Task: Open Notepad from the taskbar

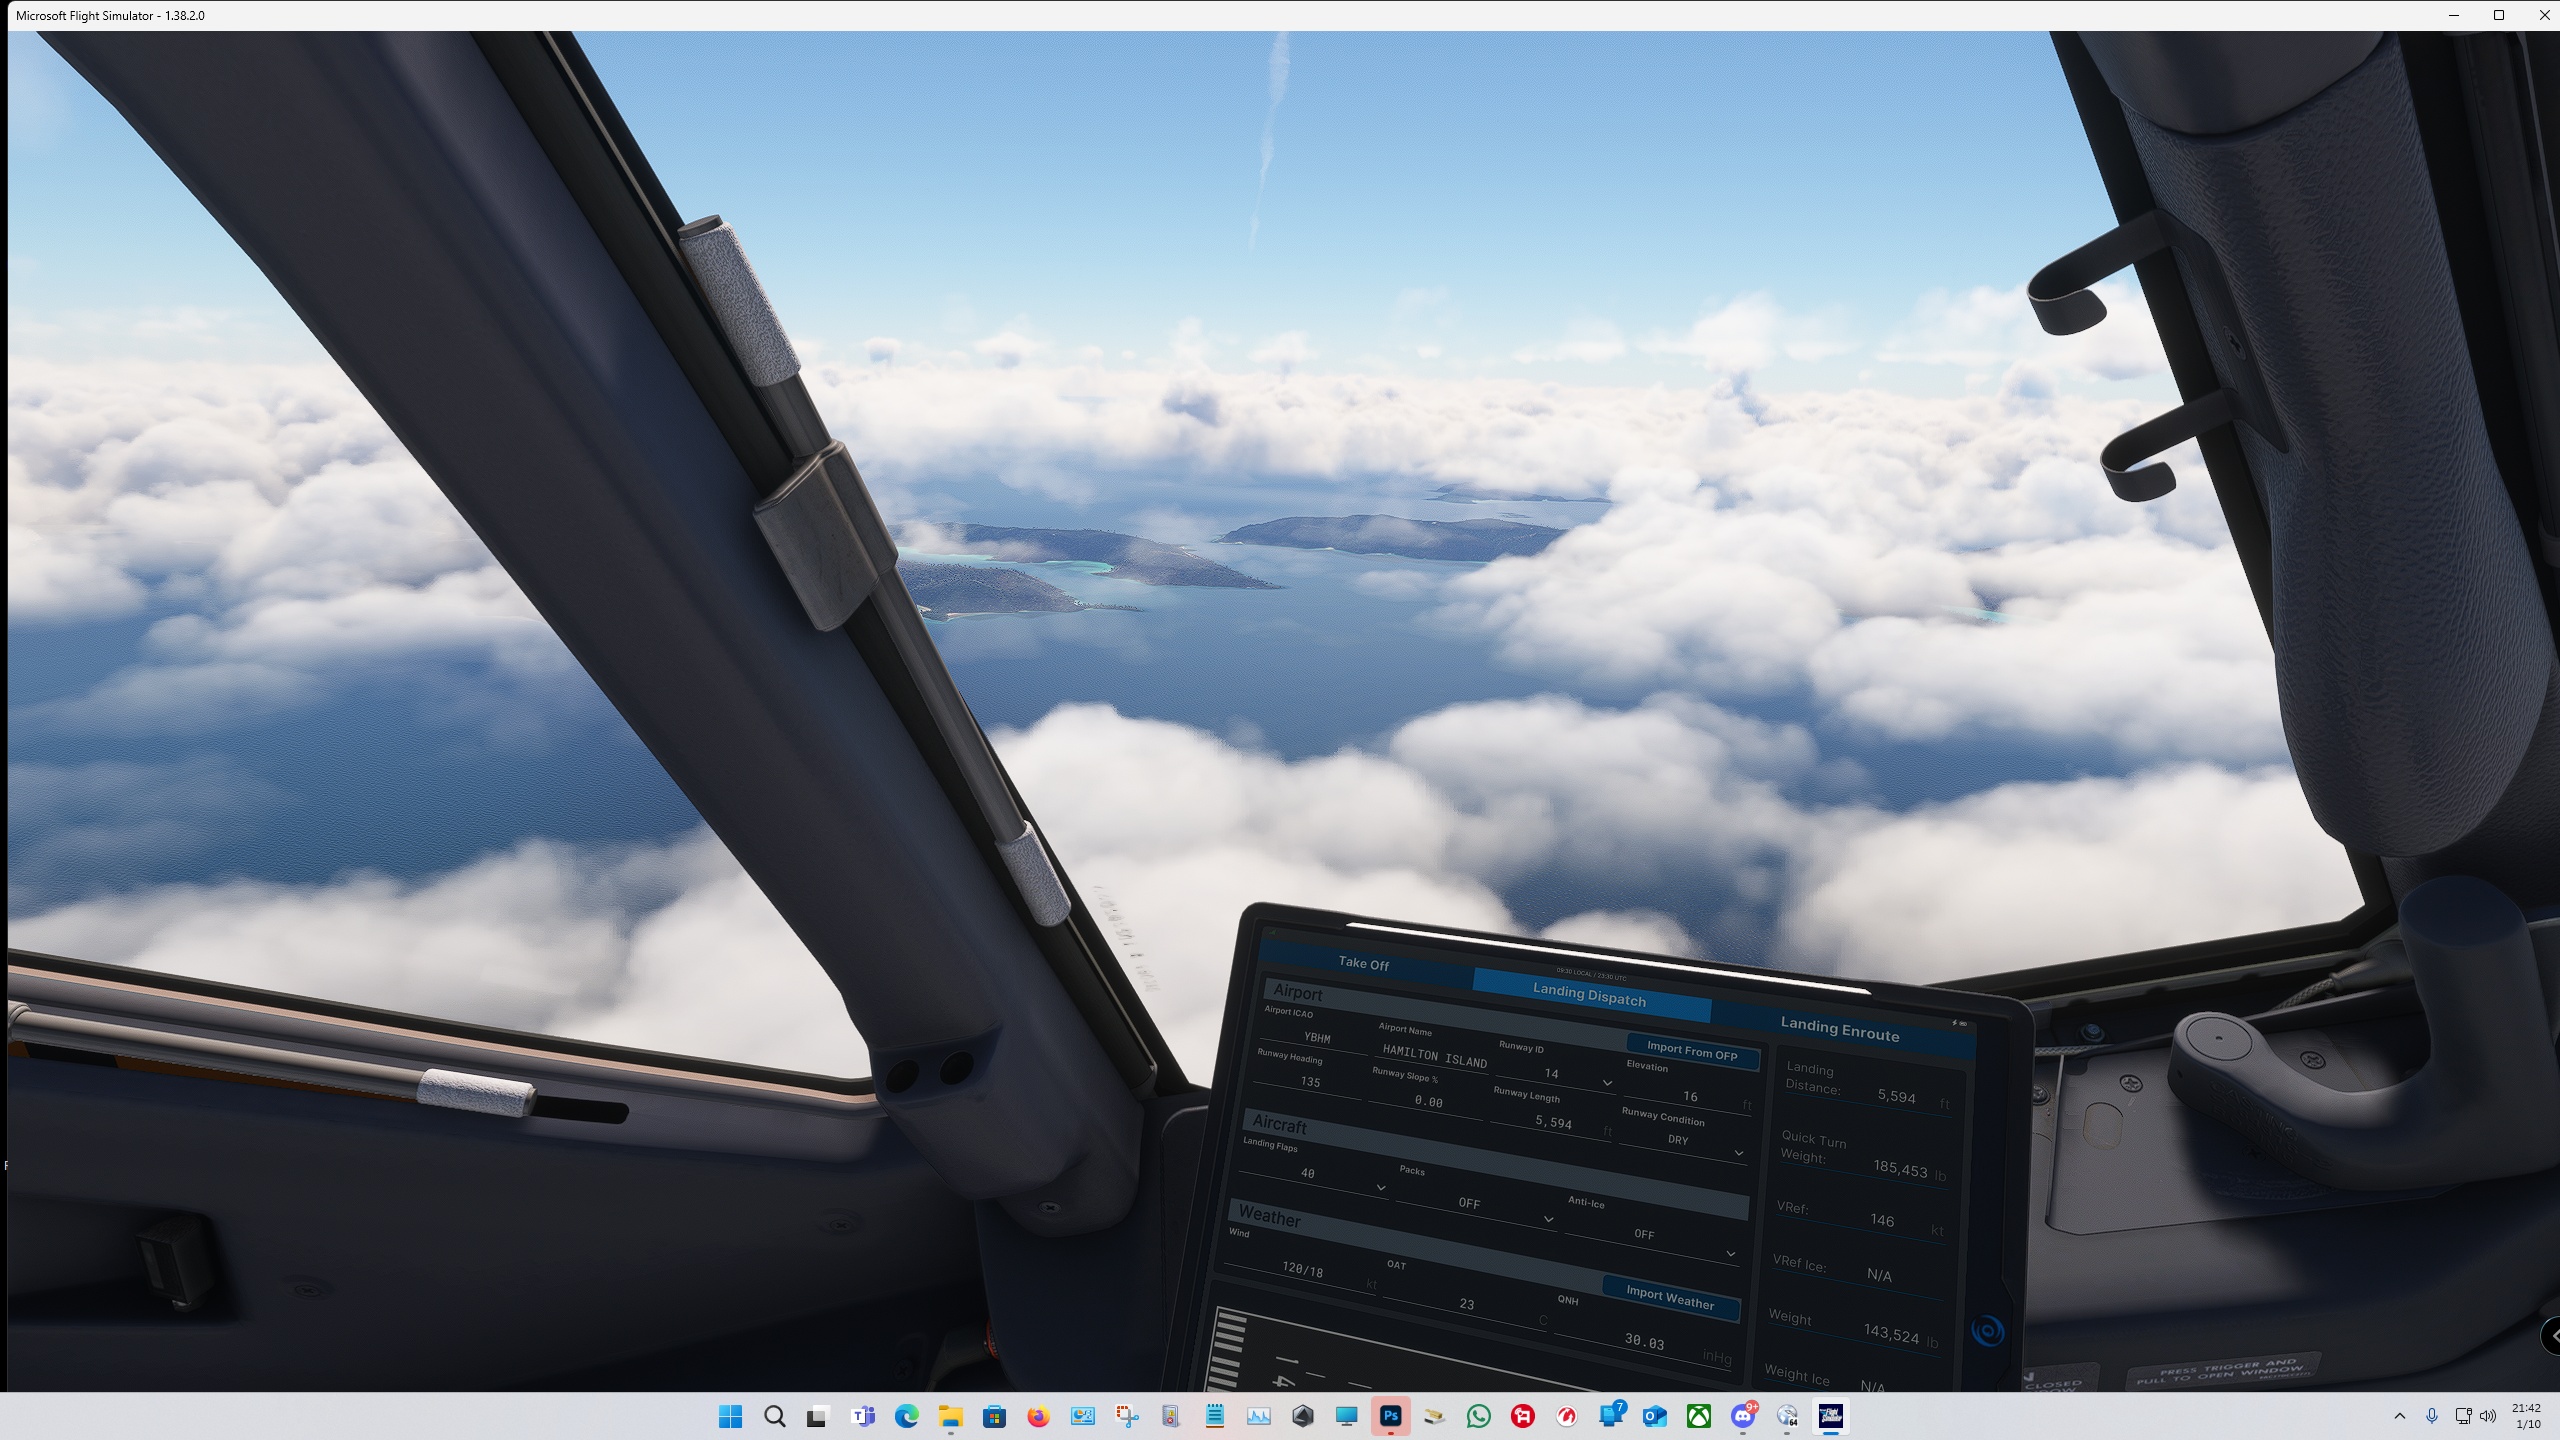Action: [1215, 1416]
